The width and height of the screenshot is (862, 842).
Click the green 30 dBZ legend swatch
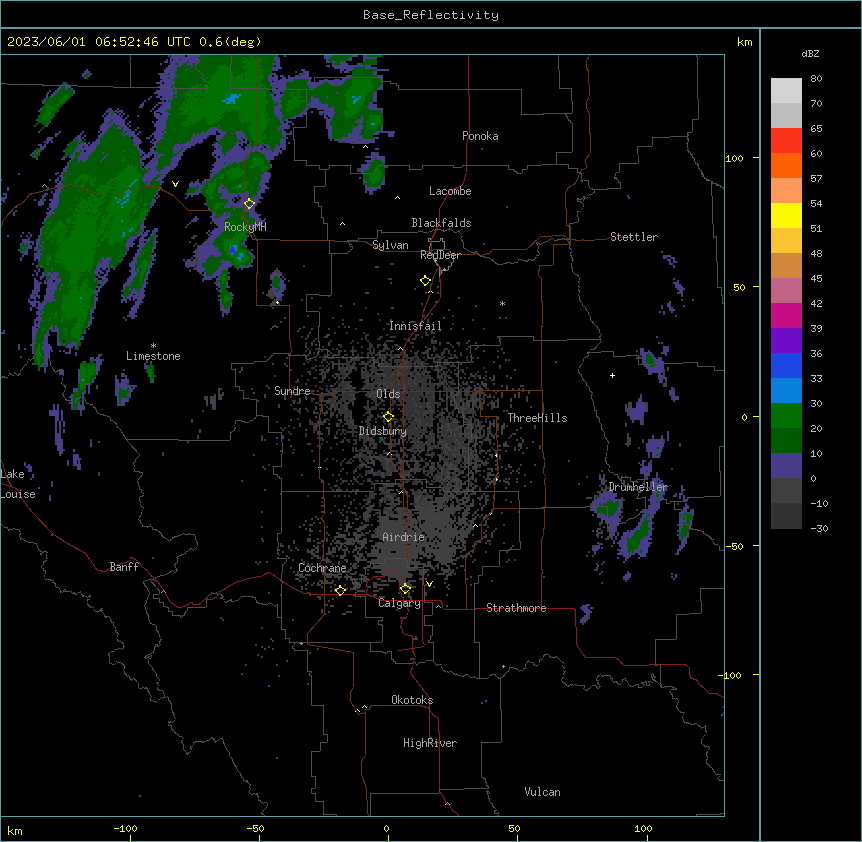tap(786, 416)
